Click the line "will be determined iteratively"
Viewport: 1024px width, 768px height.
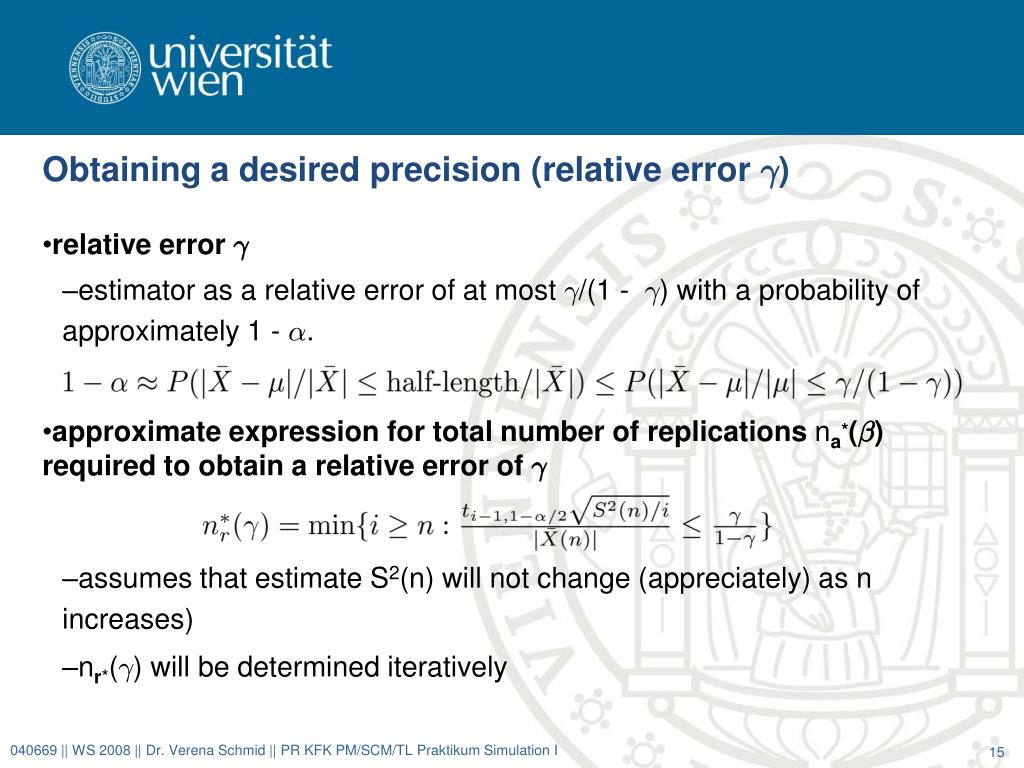(285, 668)
